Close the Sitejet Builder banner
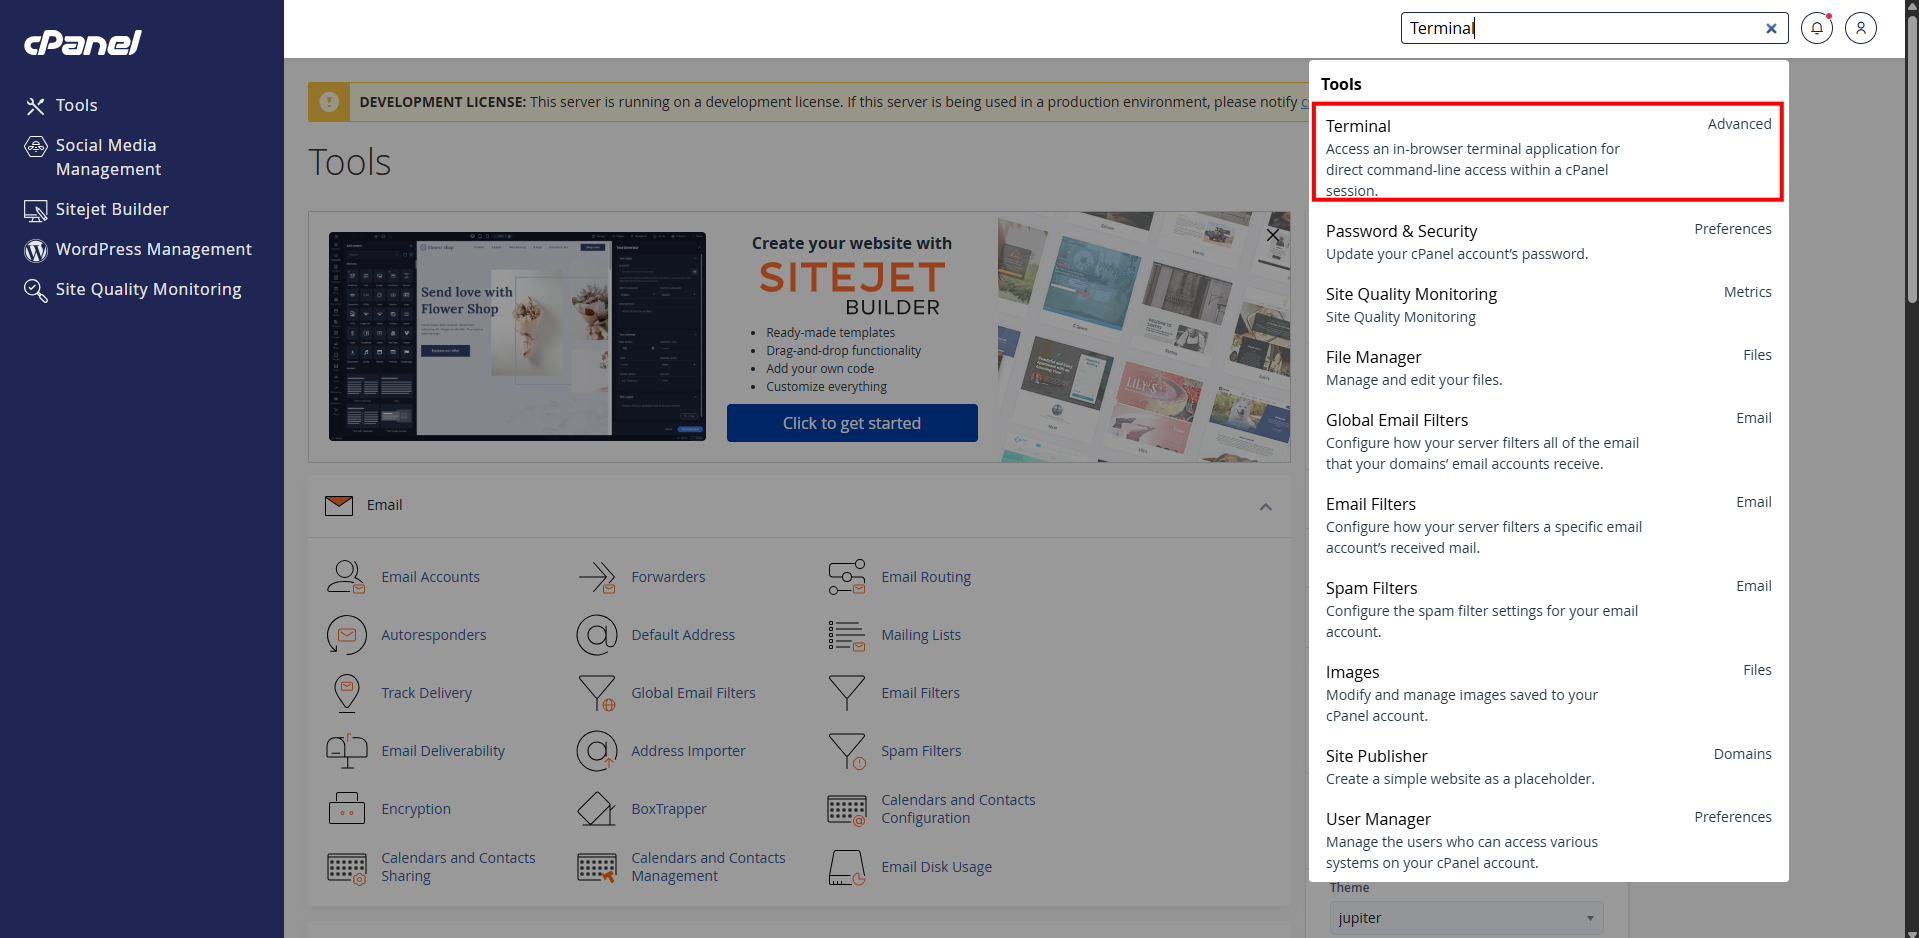The height and width of the screenshot is (938, 1919). 1273,235
